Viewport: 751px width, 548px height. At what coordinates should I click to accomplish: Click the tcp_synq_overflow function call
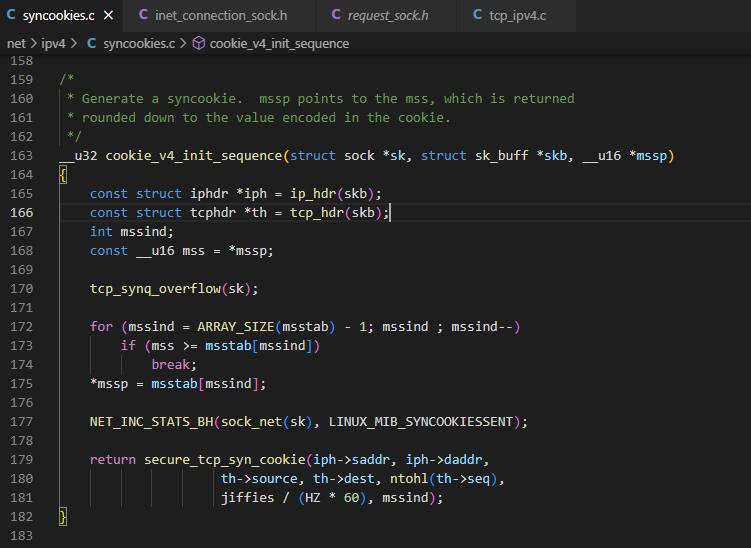pos(155,289)
